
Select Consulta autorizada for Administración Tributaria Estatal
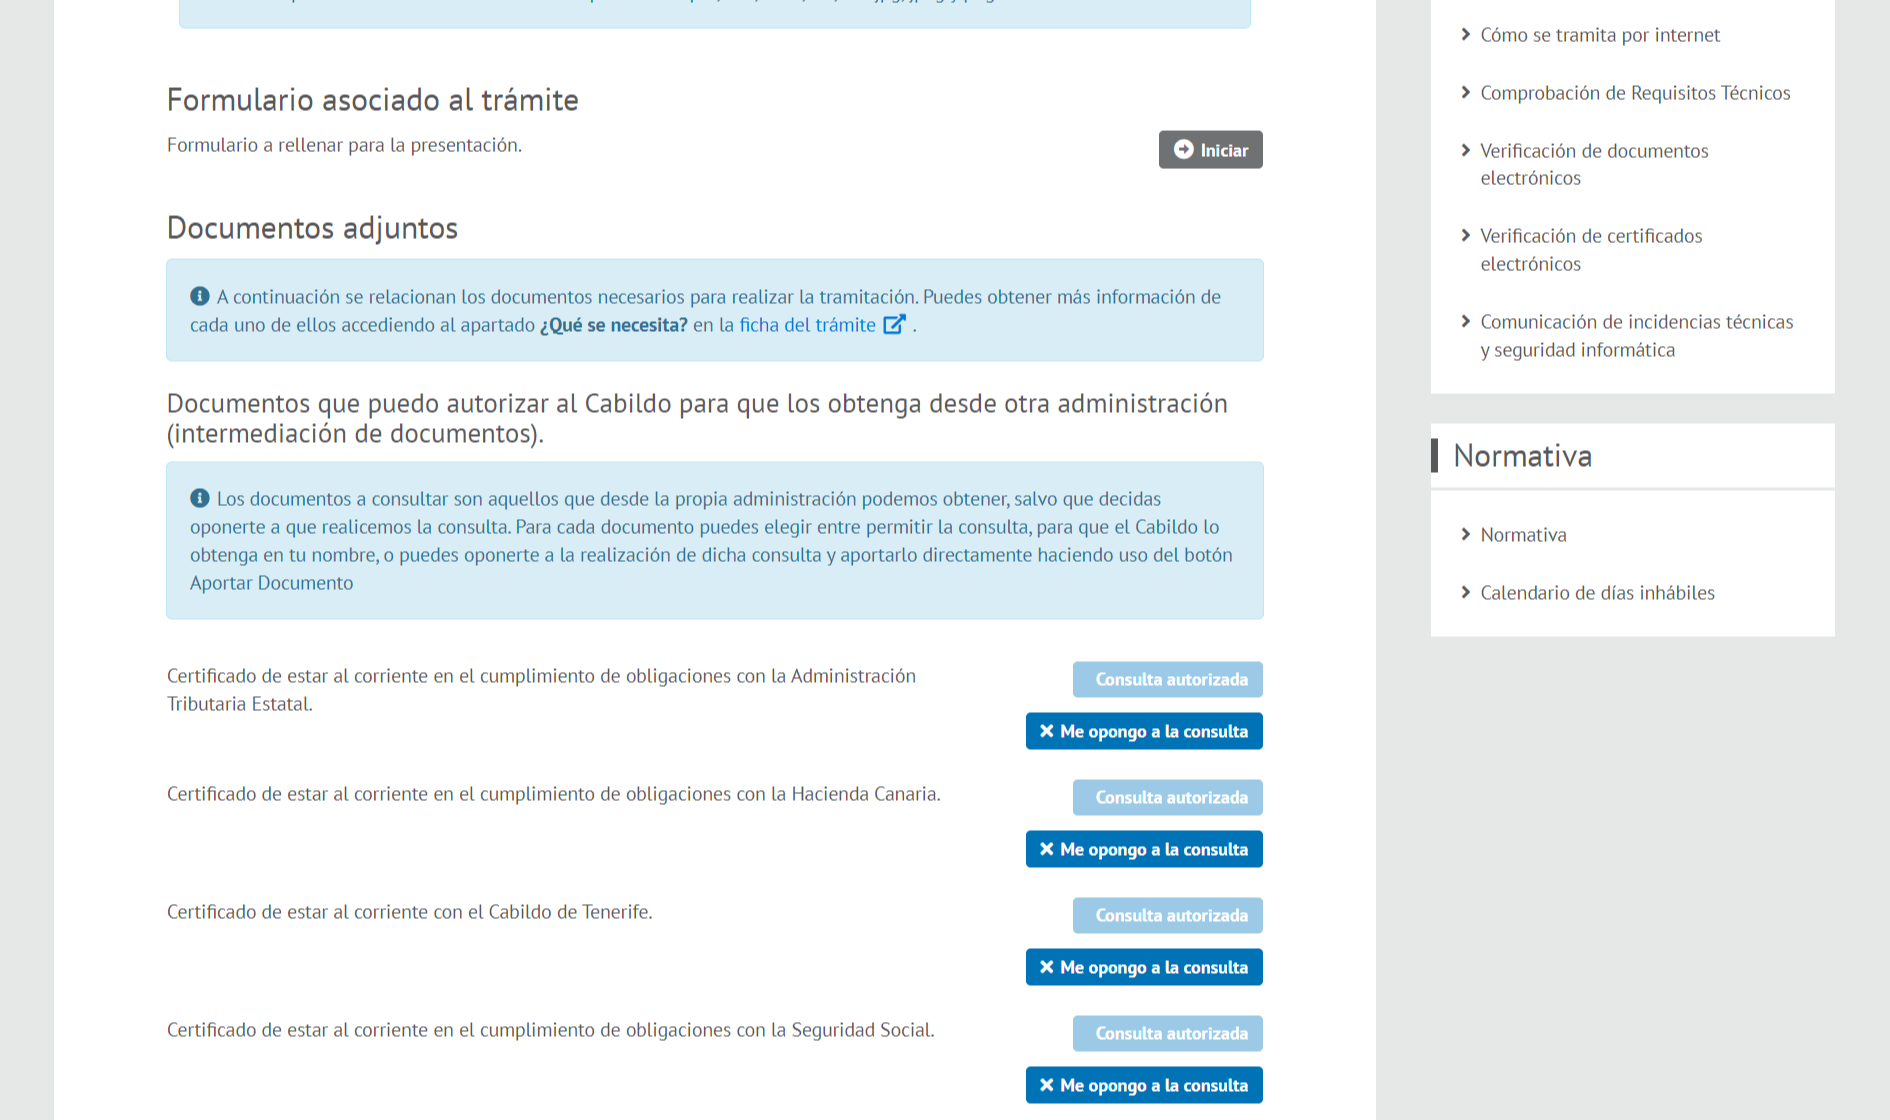[x=1168, y=680]
